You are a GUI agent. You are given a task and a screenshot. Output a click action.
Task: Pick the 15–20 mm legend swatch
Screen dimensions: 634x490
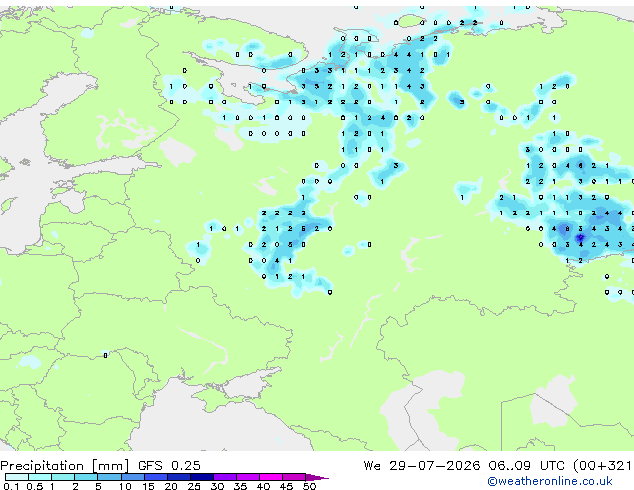point(156,477)
